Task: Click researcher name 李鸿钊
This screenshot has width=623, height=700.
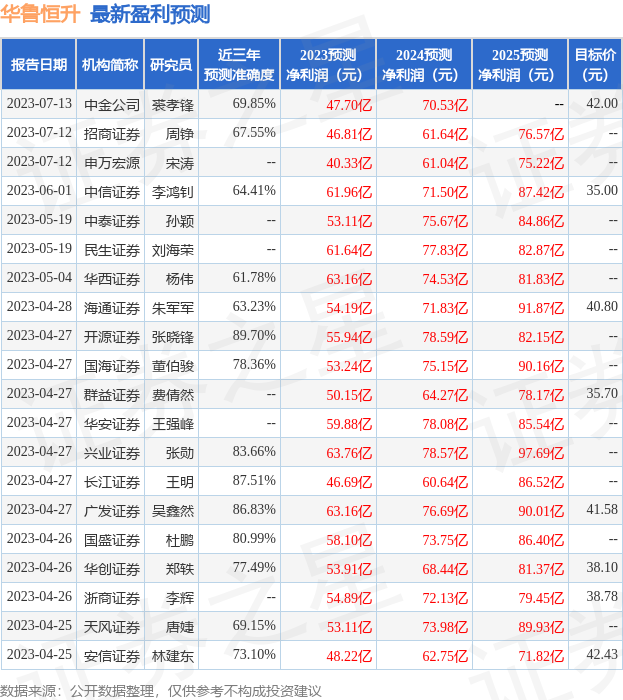Action: tap(173, 192)
